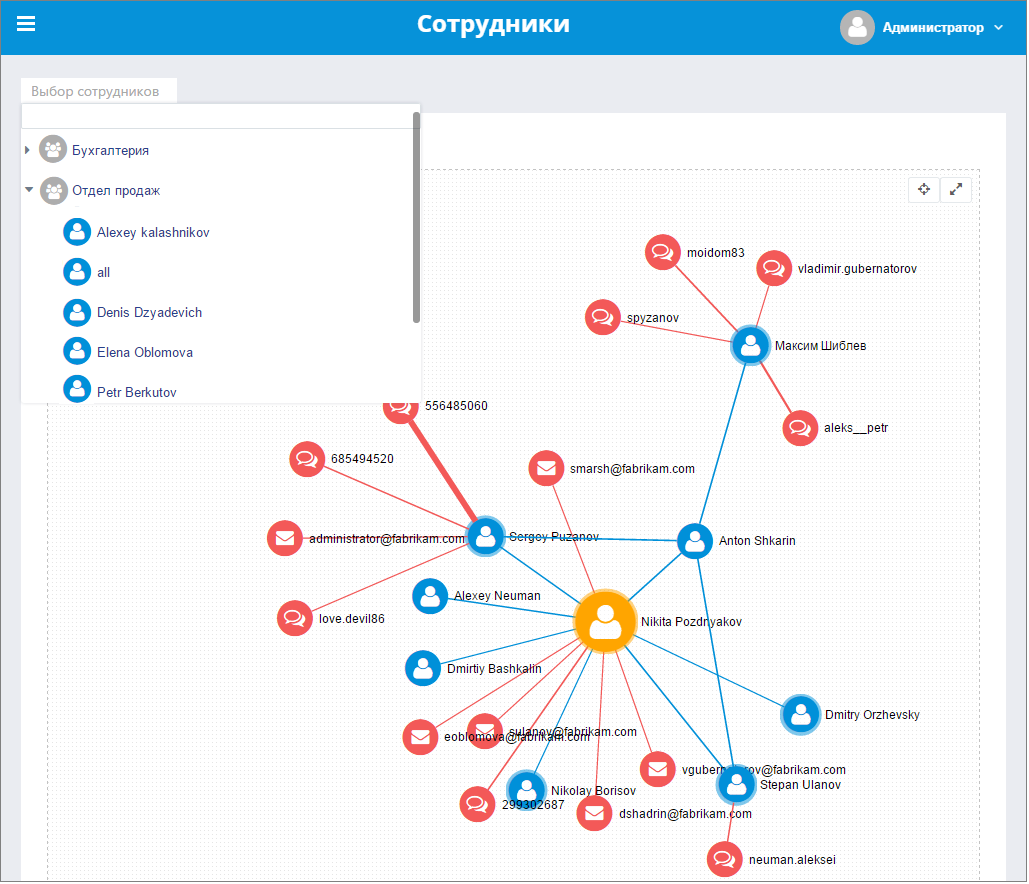The height and width of the screenshot is (884, 1029).
Task: Click the employee list scrollbar thumb
Action: pyautogui.click(x=416, y=217)
